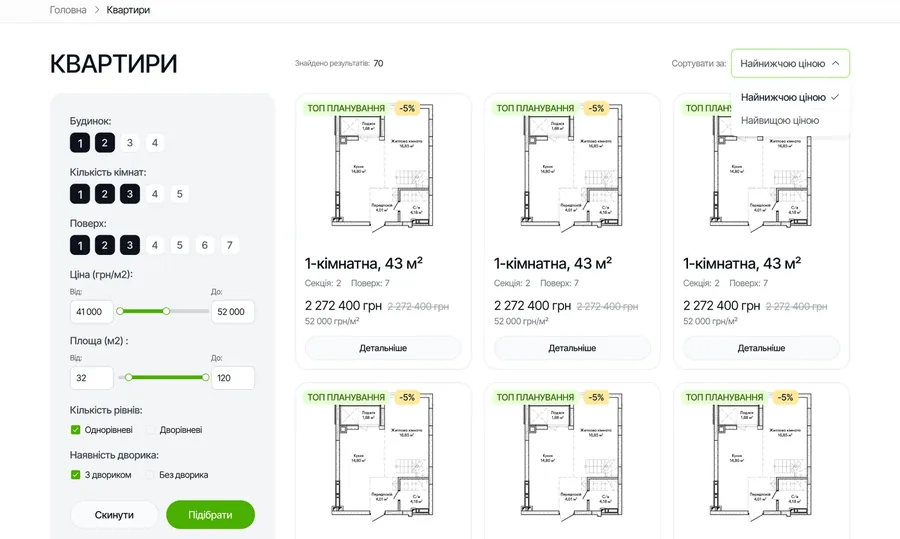Go to Головна breadcrumb link

(x=68, y=10)
